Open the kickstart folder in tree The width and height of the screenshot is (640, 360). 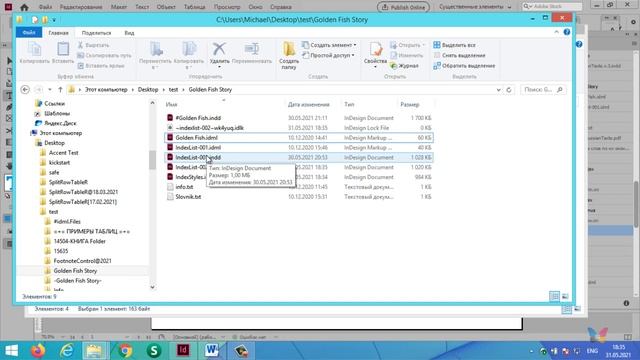coord(59,162)
